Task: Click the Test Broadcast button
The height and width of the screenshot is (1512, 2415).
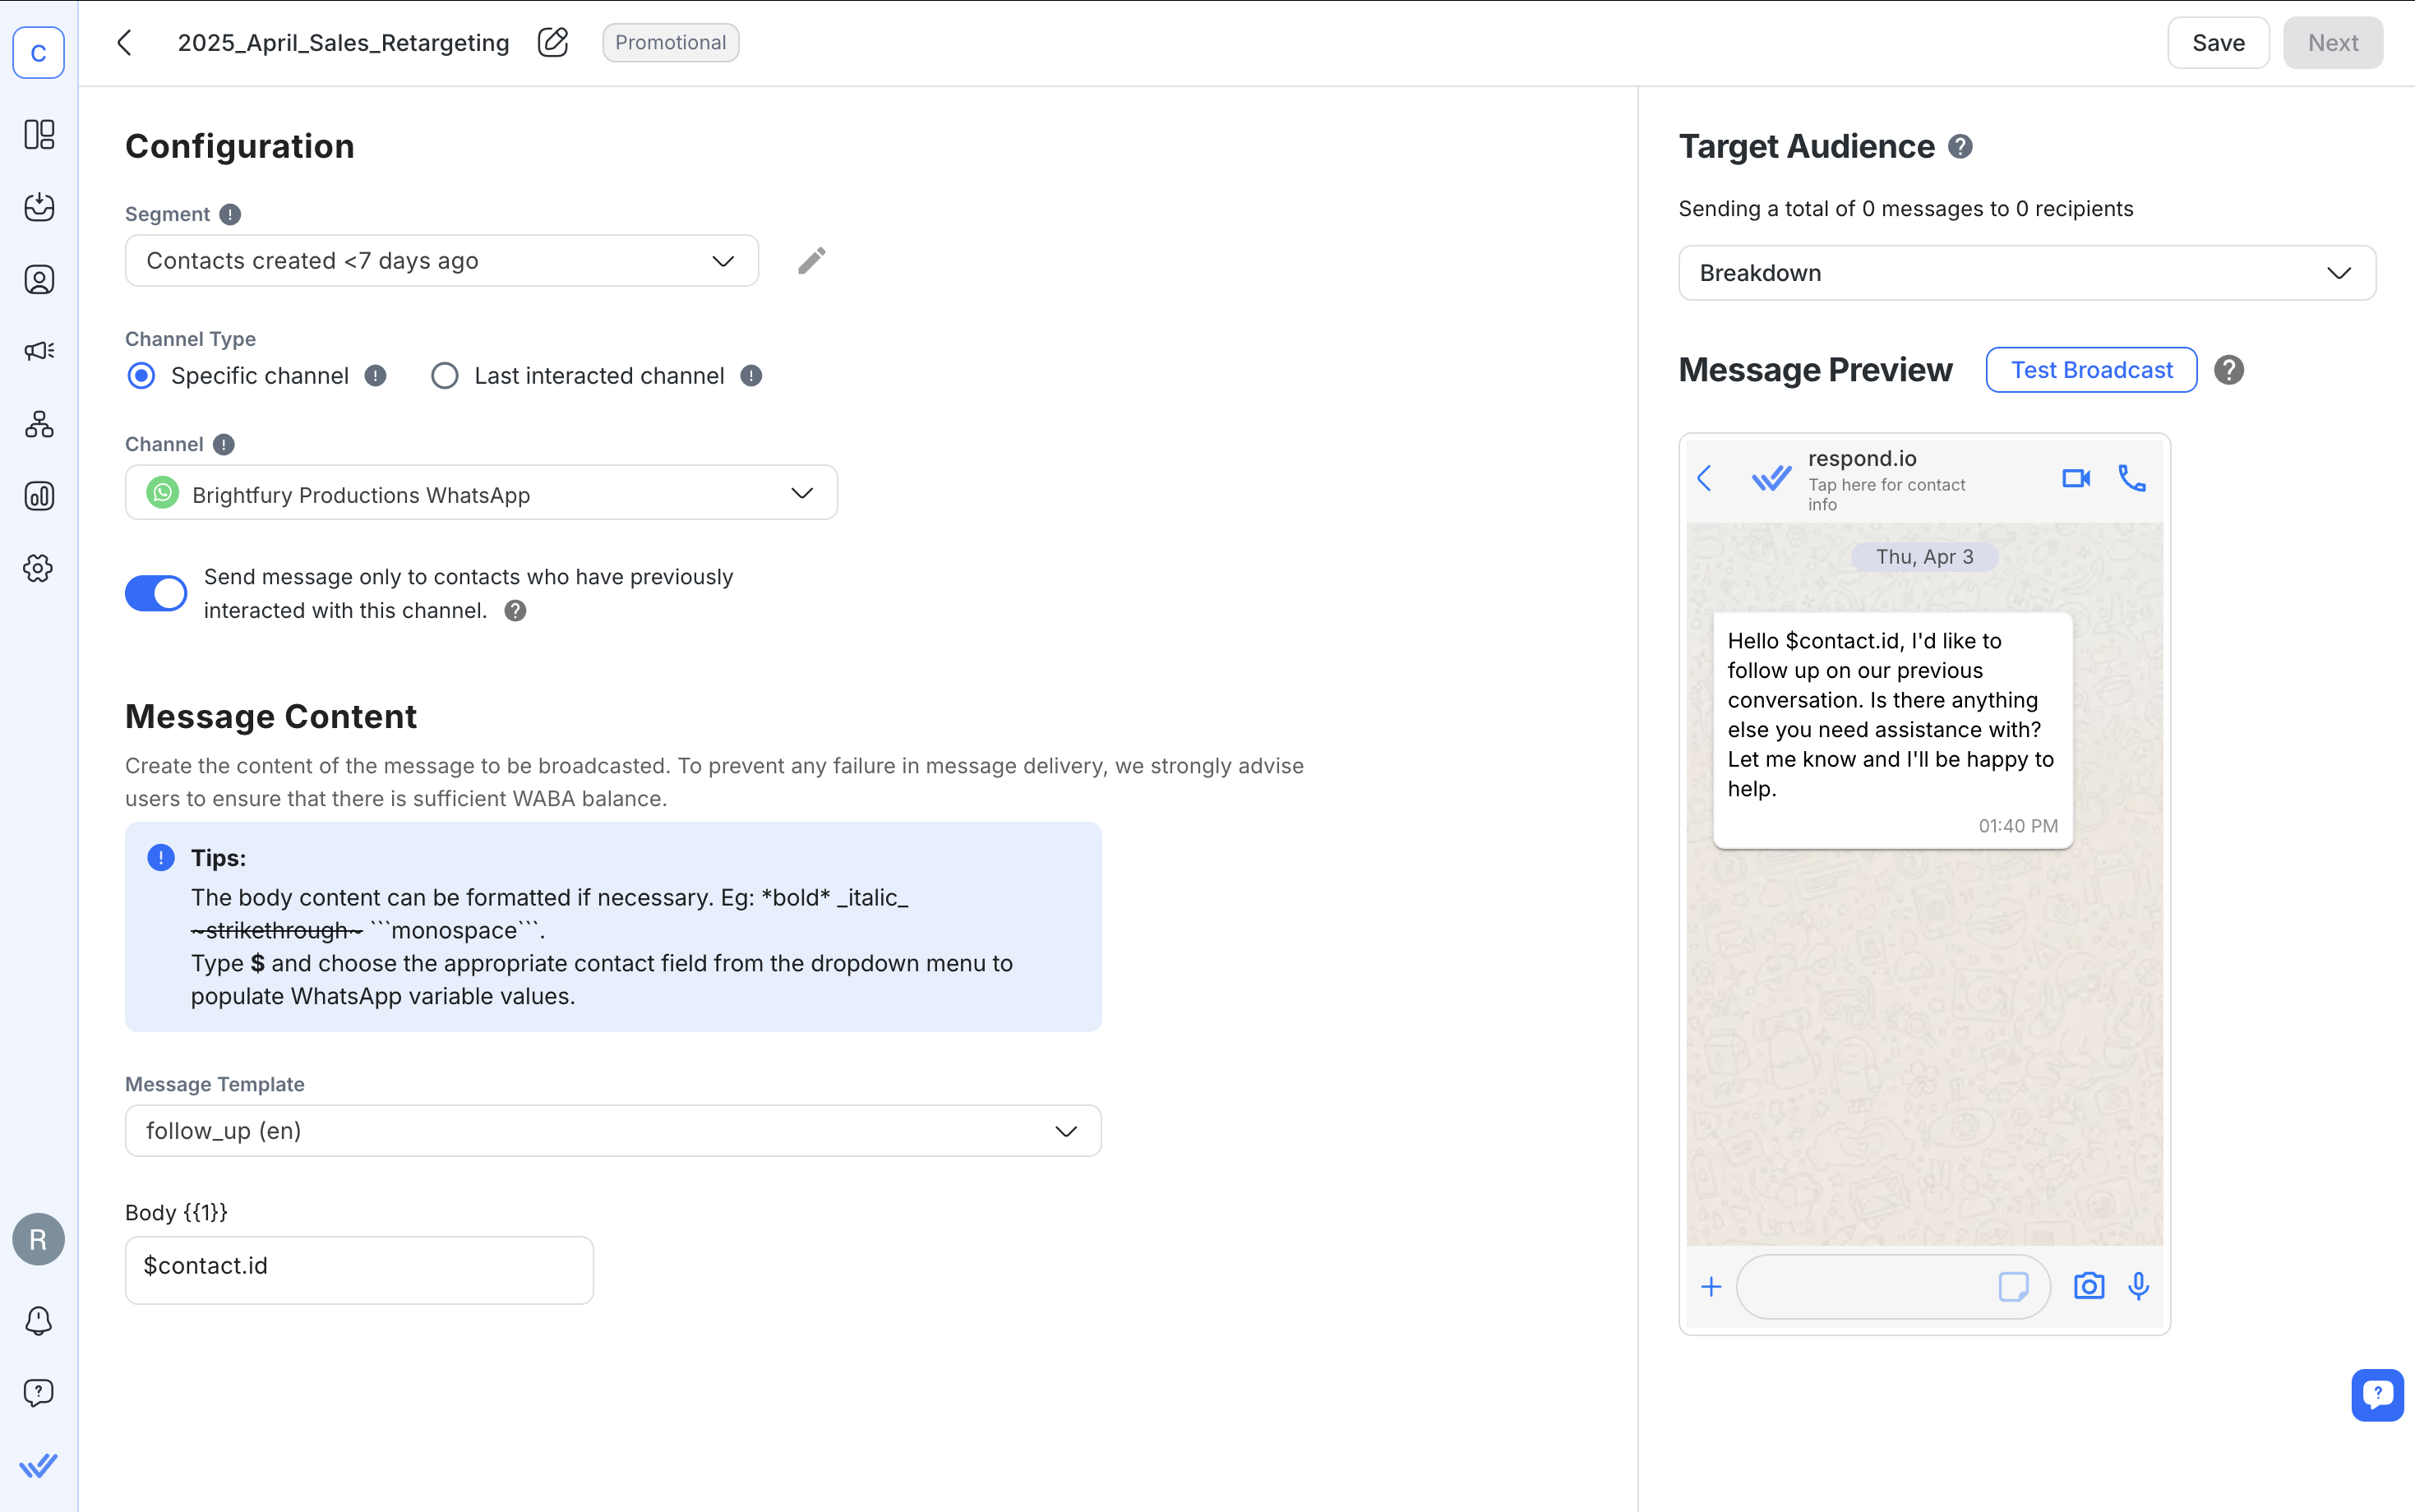Action: (x=2091, y=370)
